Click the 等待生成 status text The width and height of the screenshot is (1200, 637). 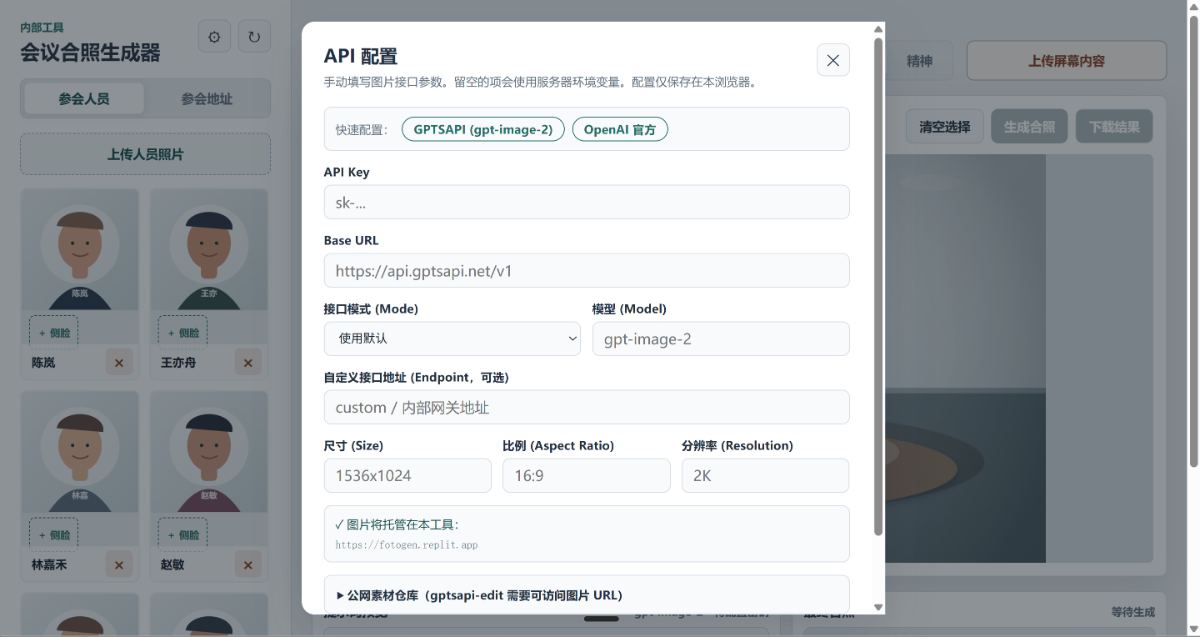[1132, 611]
